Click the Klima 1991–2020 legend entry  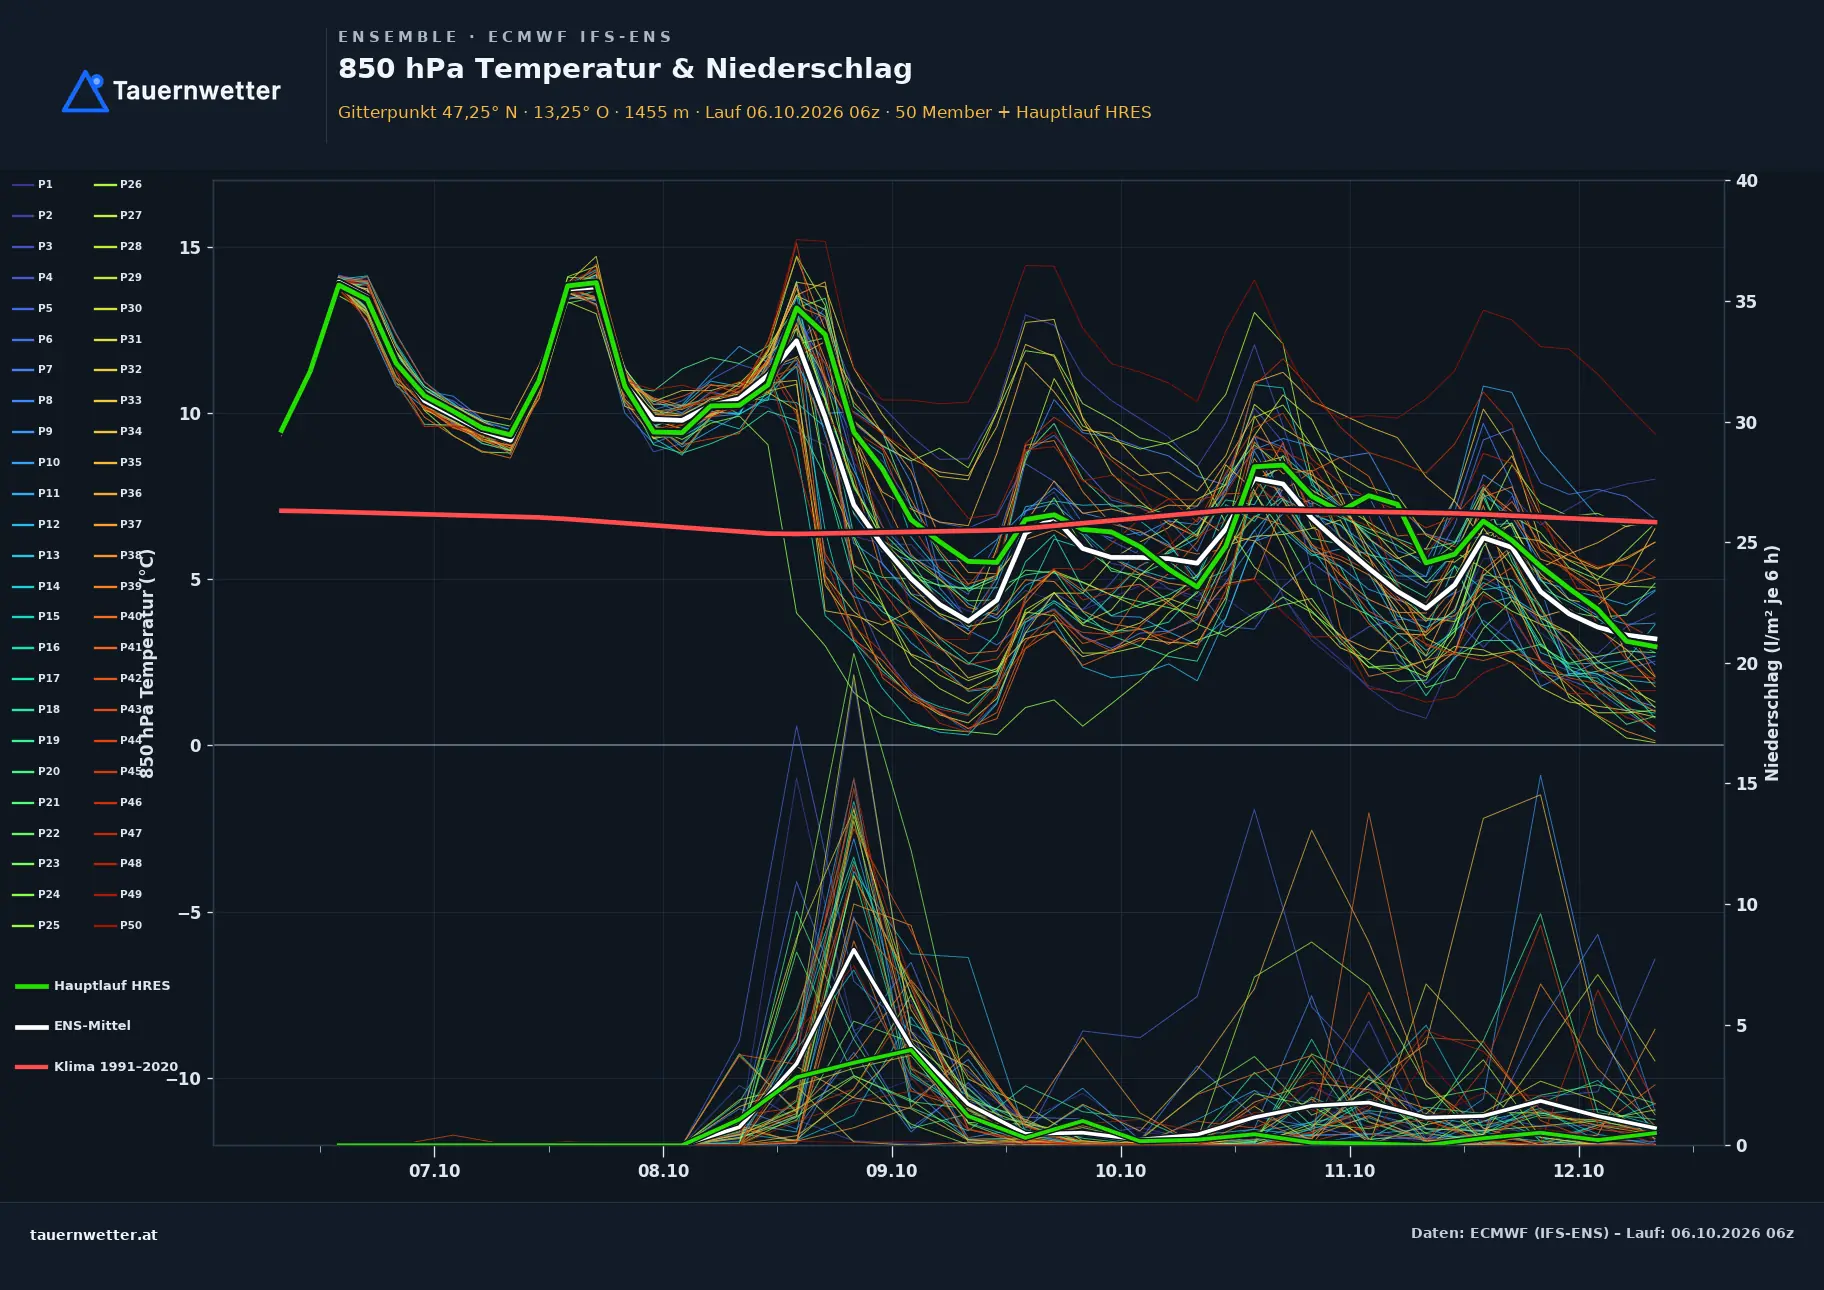[x=97, y=1067]
